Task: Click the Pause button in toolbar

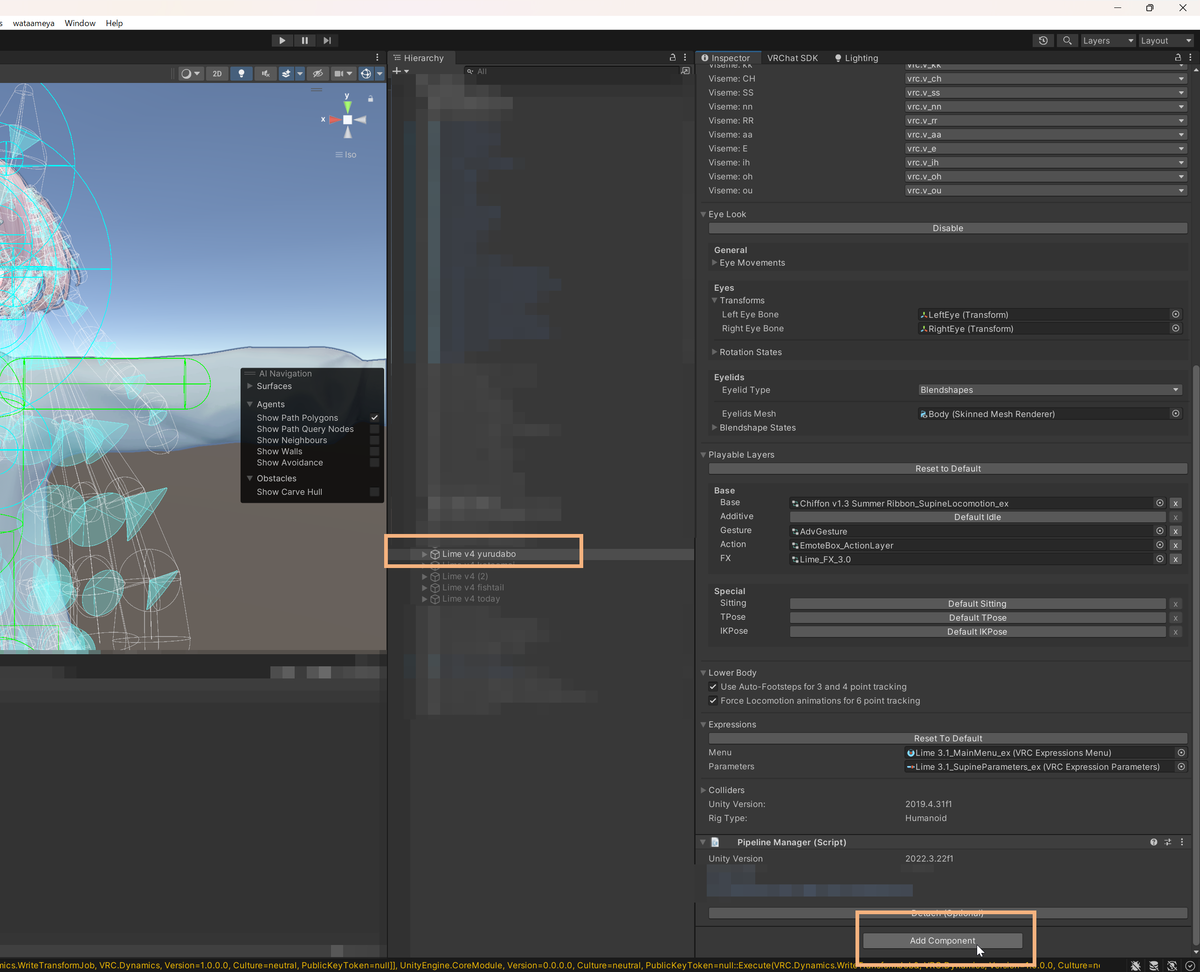Action: click(305, 40)
